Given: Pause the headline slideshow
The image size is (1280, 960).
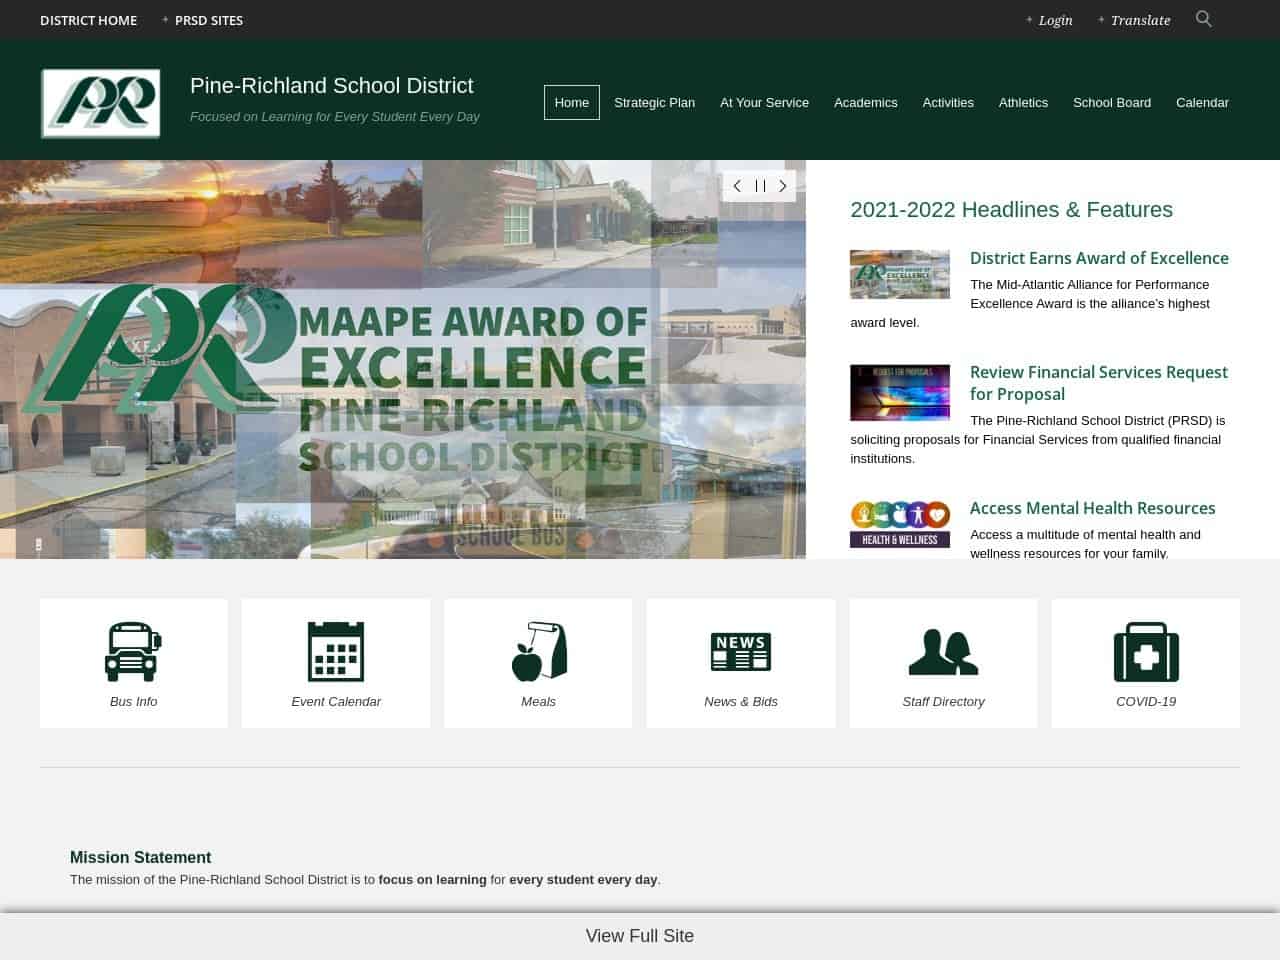Looking at the screenshot, I should pyautogui.click(x=760, y=186).
